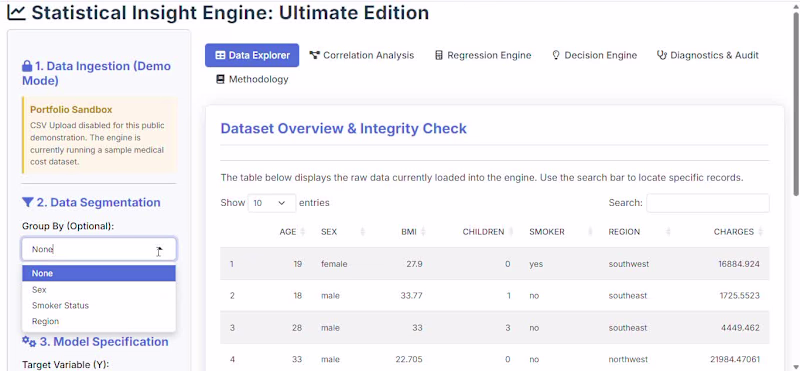Switch to Correlation Analysis tab
Image resolution: width=800 pixels, height=371 pixels.
(x=362, y=55)
